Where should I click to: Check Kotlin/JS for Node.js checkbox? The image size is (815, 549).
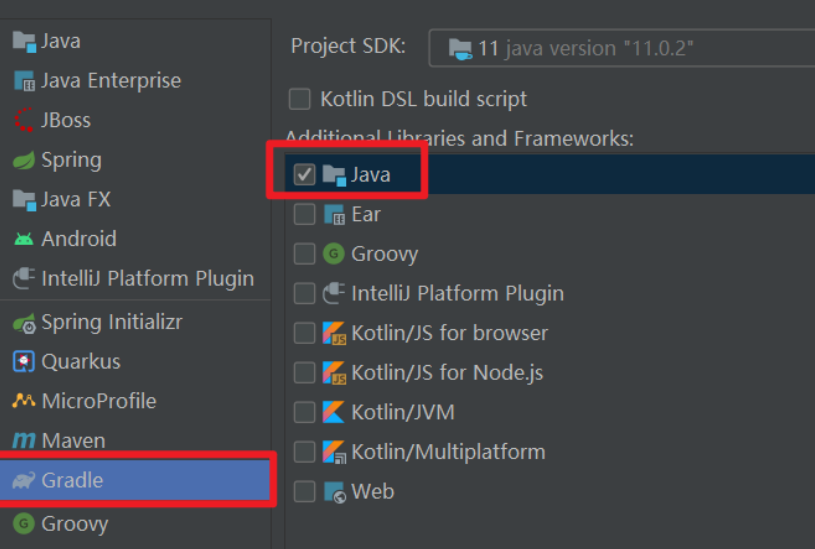click(304, 372)
